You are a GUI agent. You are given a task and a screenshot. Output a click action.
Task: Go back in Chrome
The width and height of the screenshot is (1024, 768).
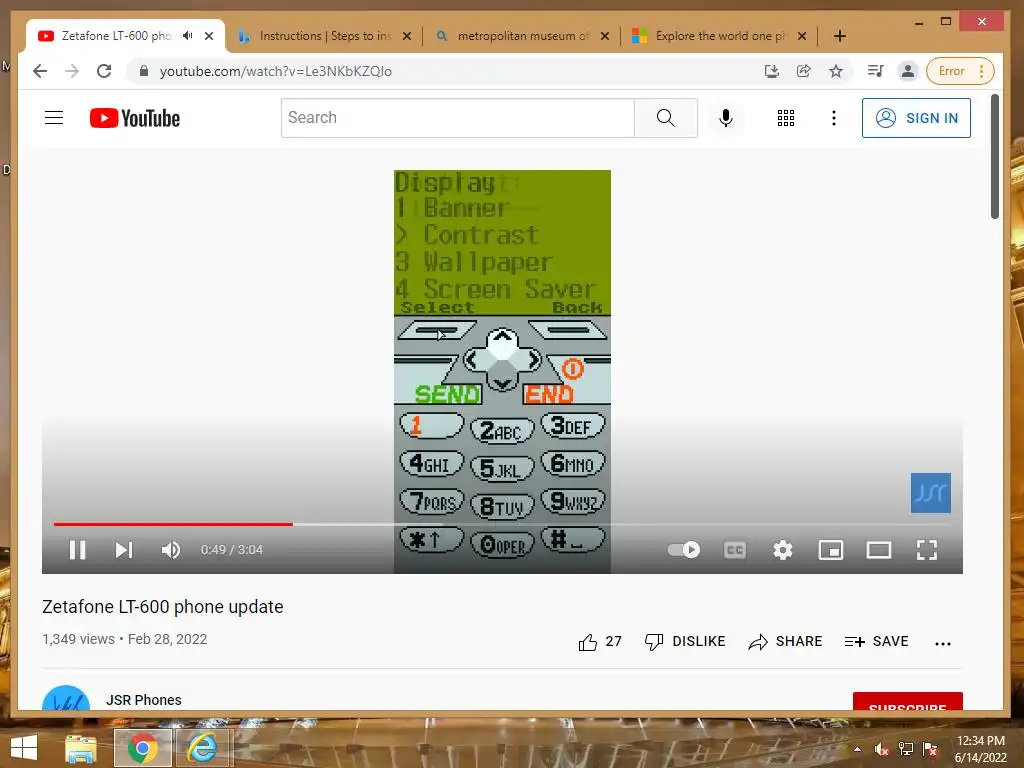[x=40, y=71]
